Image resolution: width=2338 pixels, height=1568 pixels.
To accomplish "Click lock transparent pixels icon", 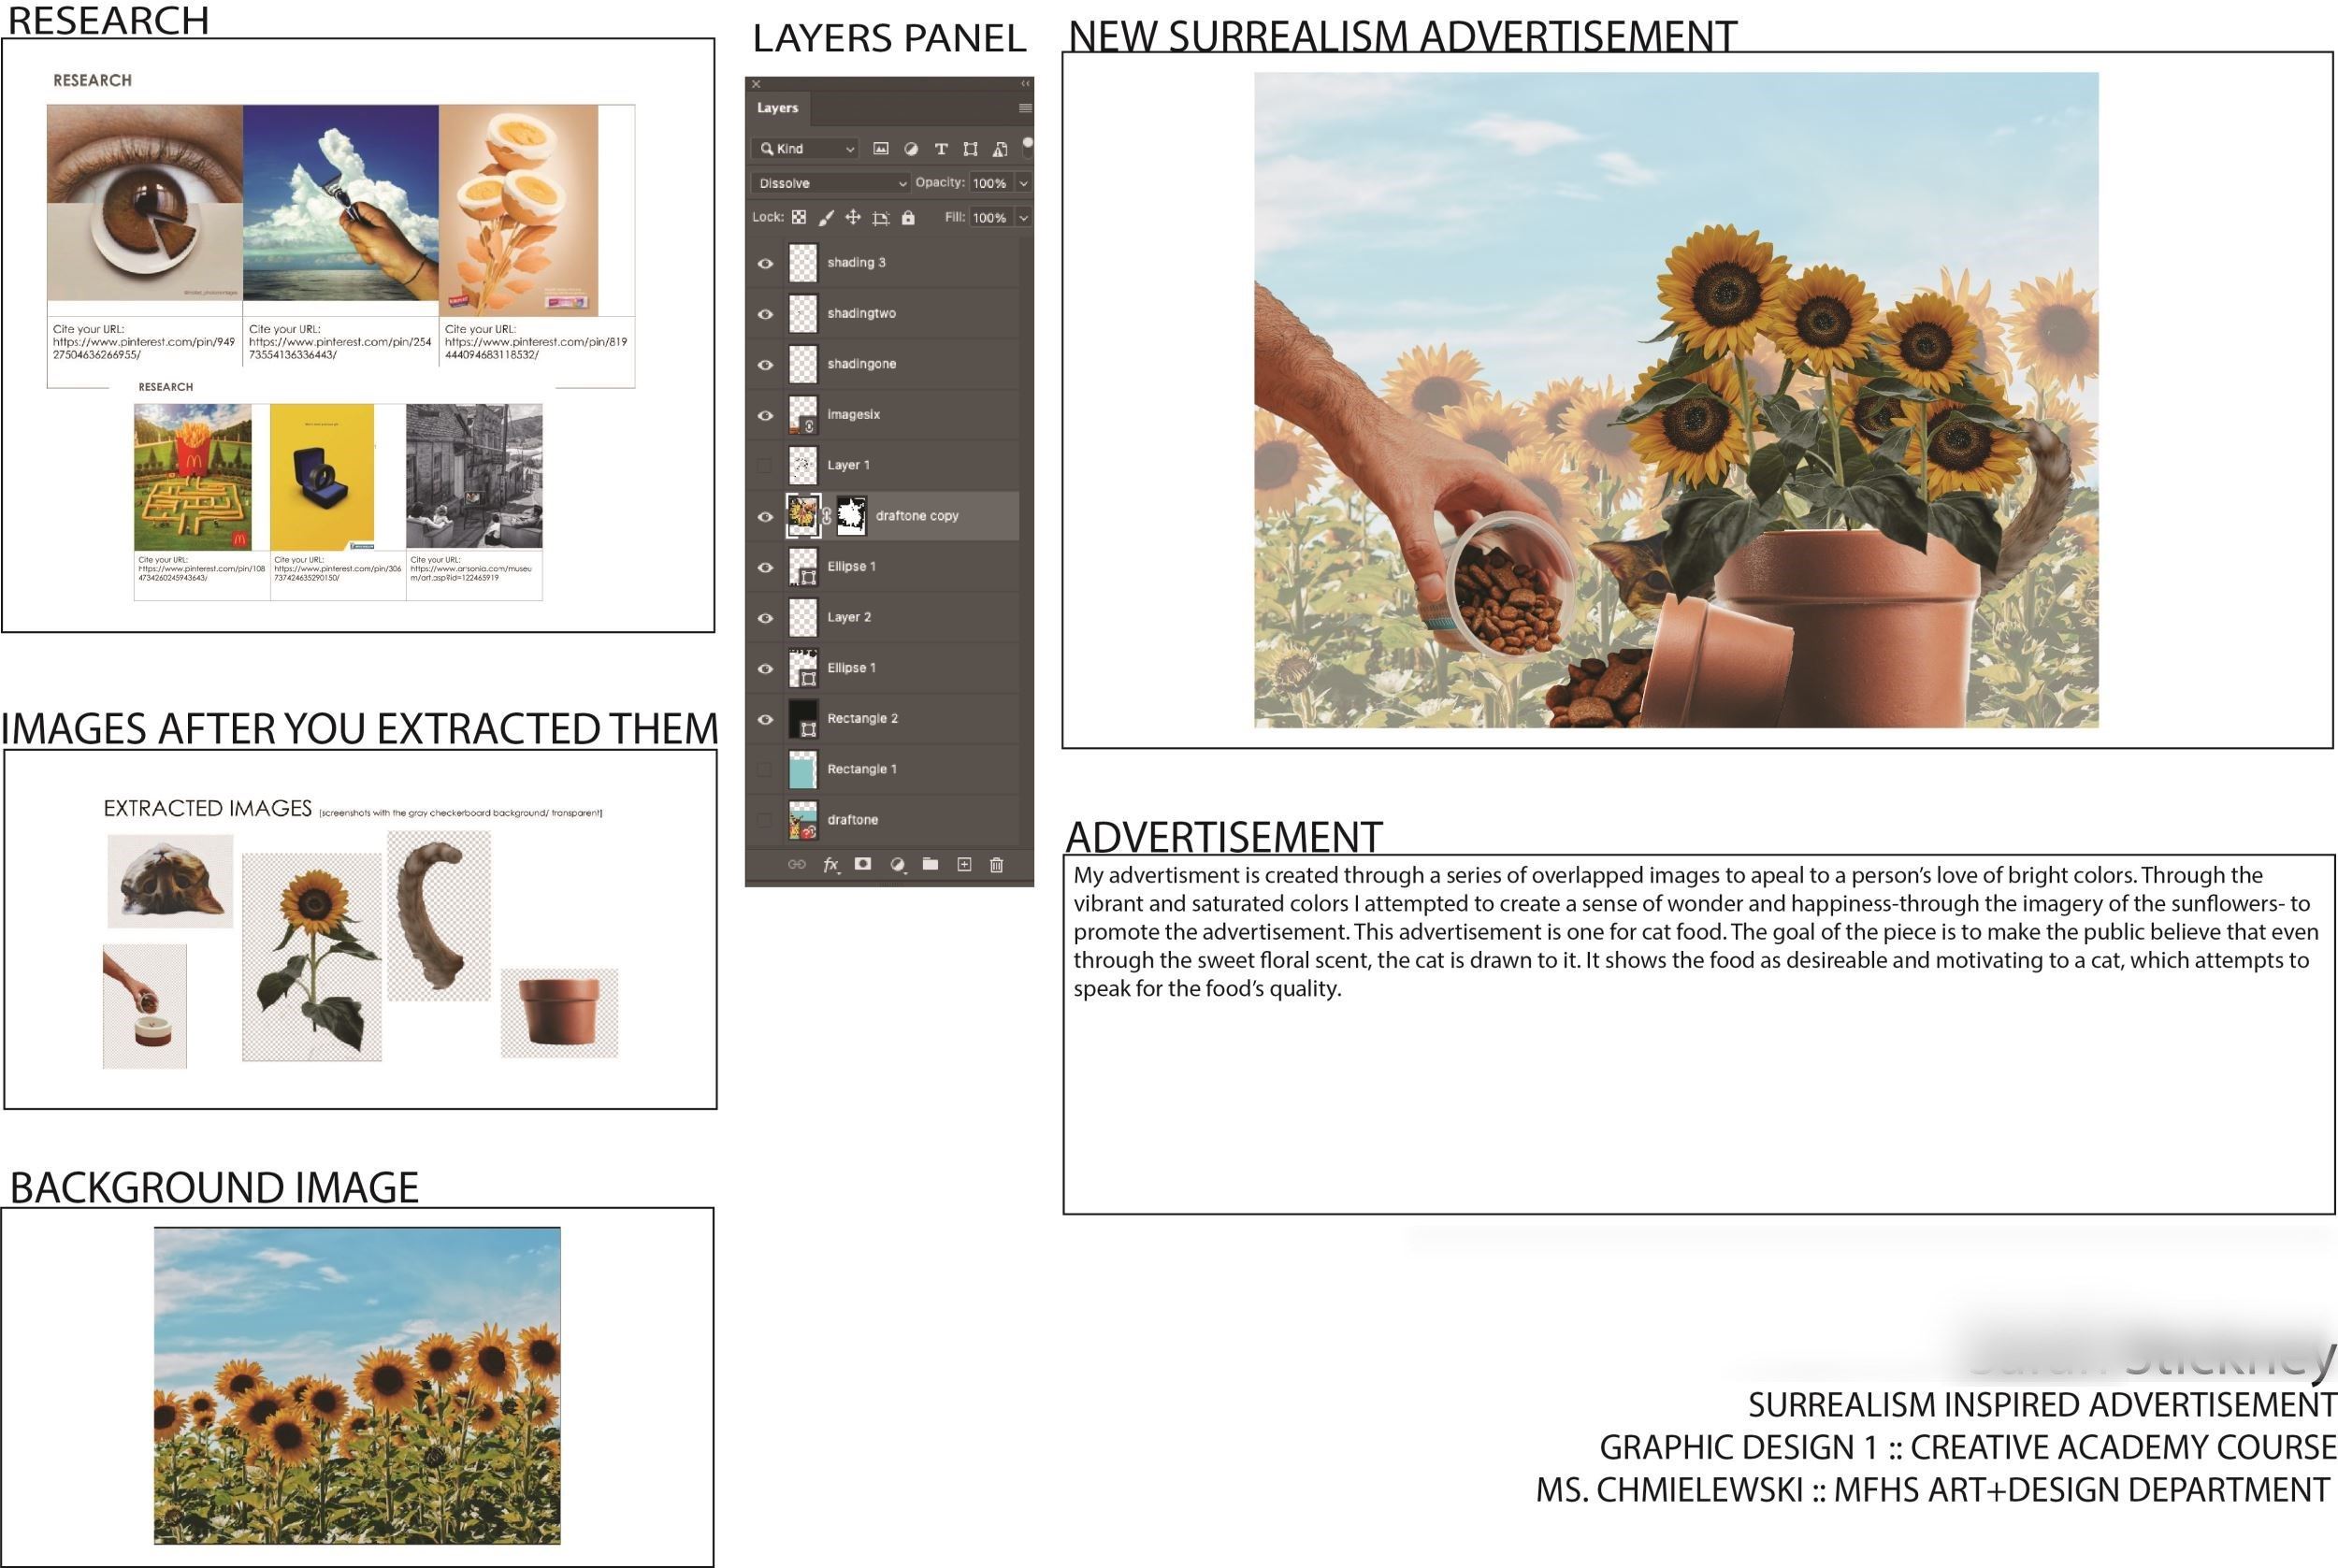I will point(799,217).
